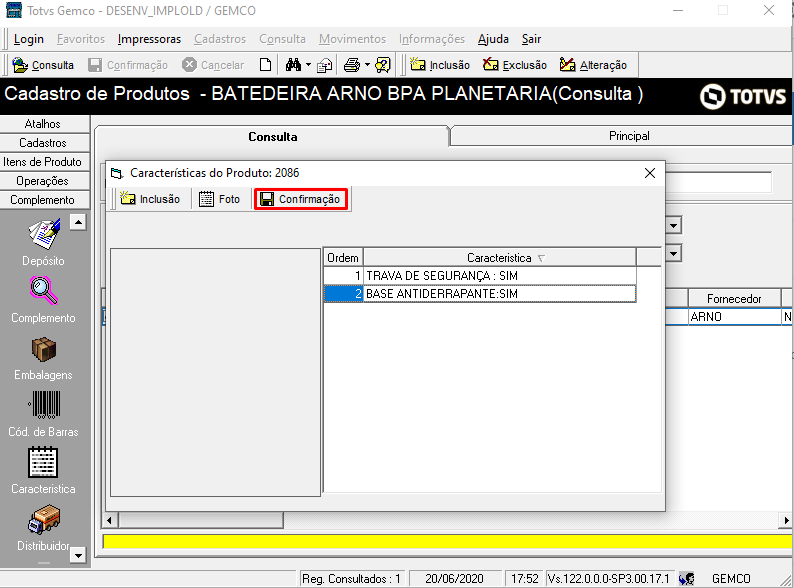Screen dimensions: 794x588
Task: Open the printer dropdown arrow
Action: click(x=367, y=65)
